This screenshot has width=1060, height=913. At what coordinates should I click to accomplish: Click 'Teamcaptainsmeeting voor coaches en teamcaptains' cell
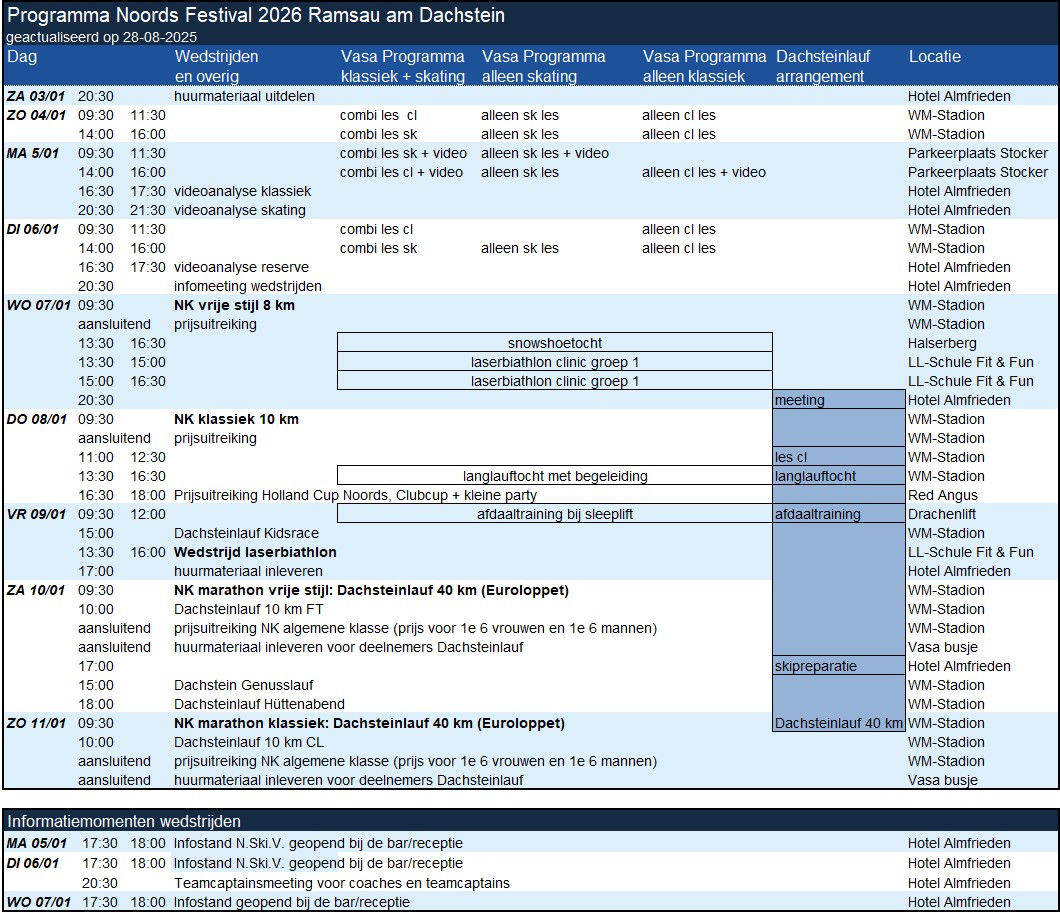pyautogui.click(x=341, y=883)
